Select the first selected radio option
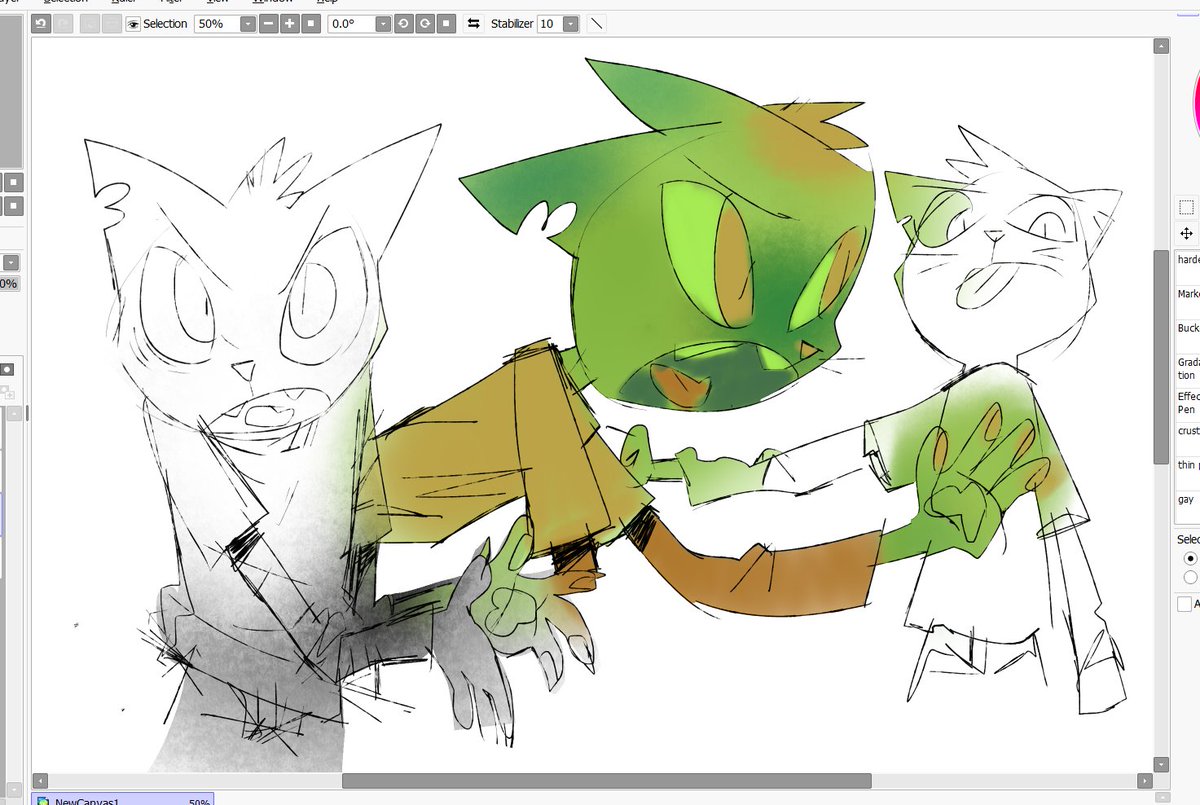 pyautogui.click(x=1190, y=558)
